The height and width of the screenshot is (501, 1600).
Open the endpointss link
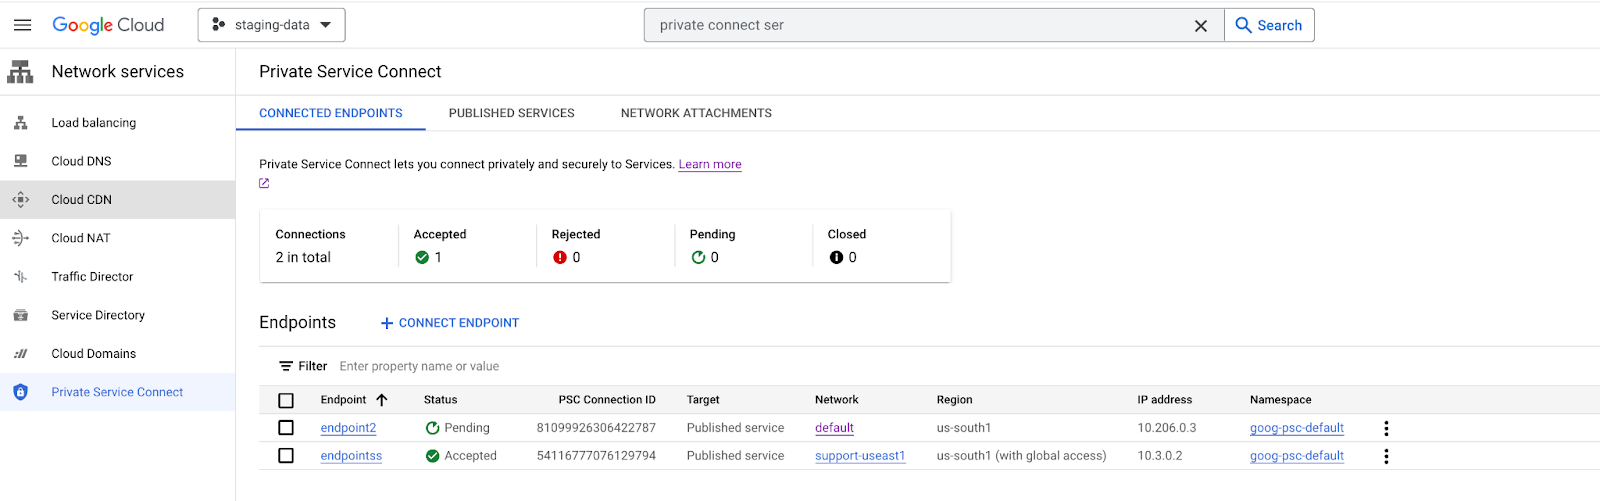(351, 456)
